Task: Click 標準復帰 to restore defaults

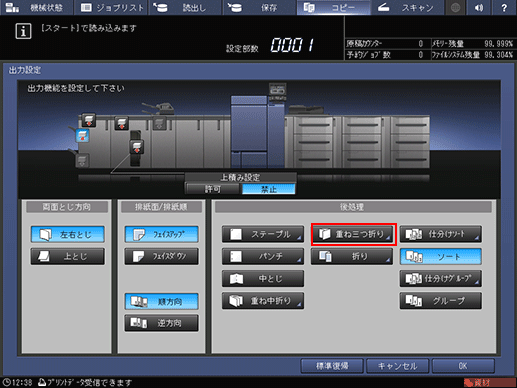Action: (332, 366)
